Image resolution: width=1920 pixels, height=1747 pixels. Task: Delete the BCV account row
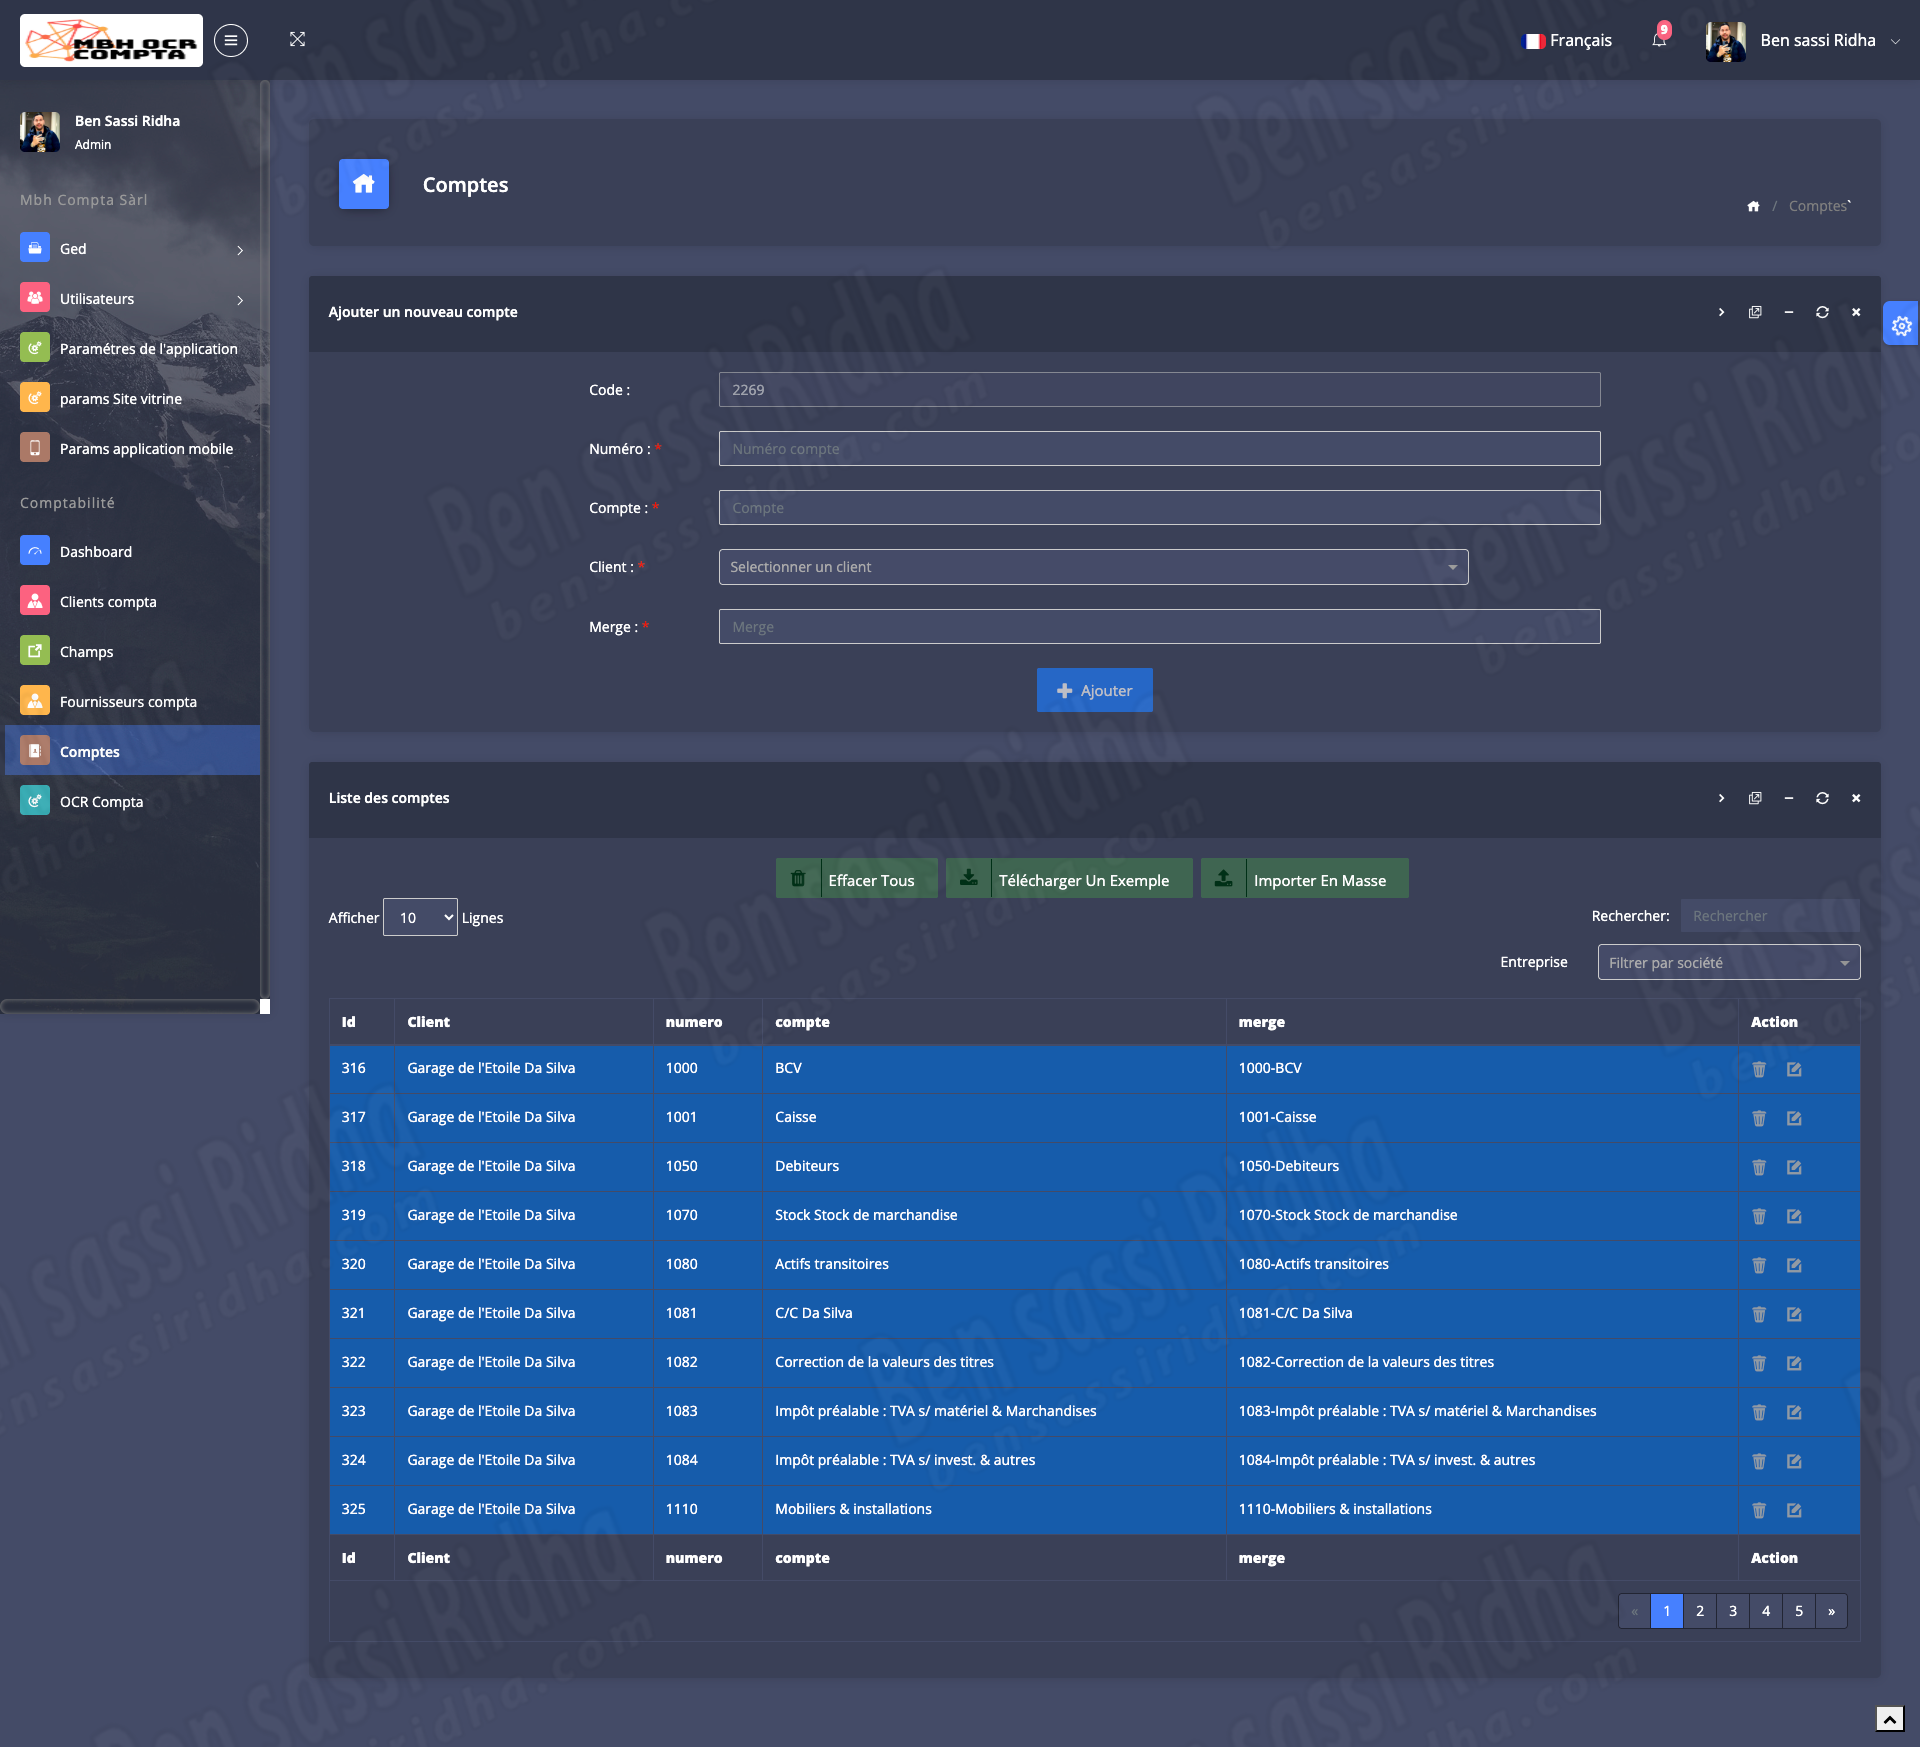coord(1759,1069)
